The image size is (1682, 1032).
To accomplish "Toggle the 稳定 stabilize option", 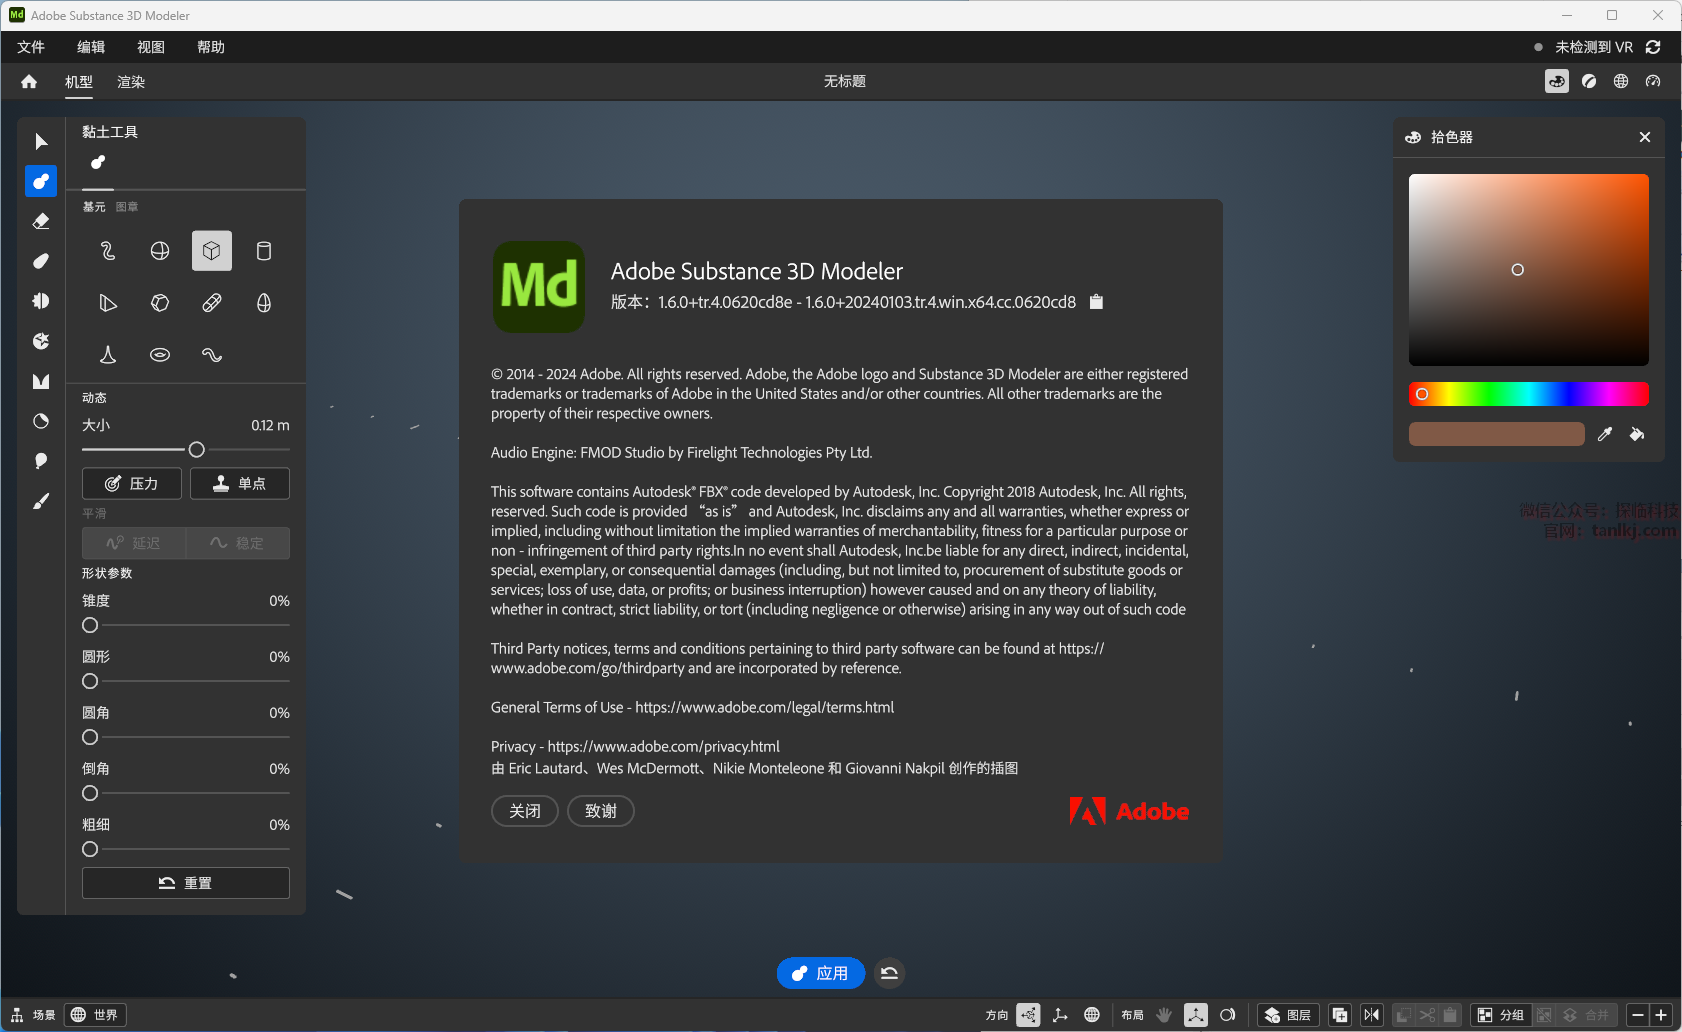I will [x=238, y=543].
